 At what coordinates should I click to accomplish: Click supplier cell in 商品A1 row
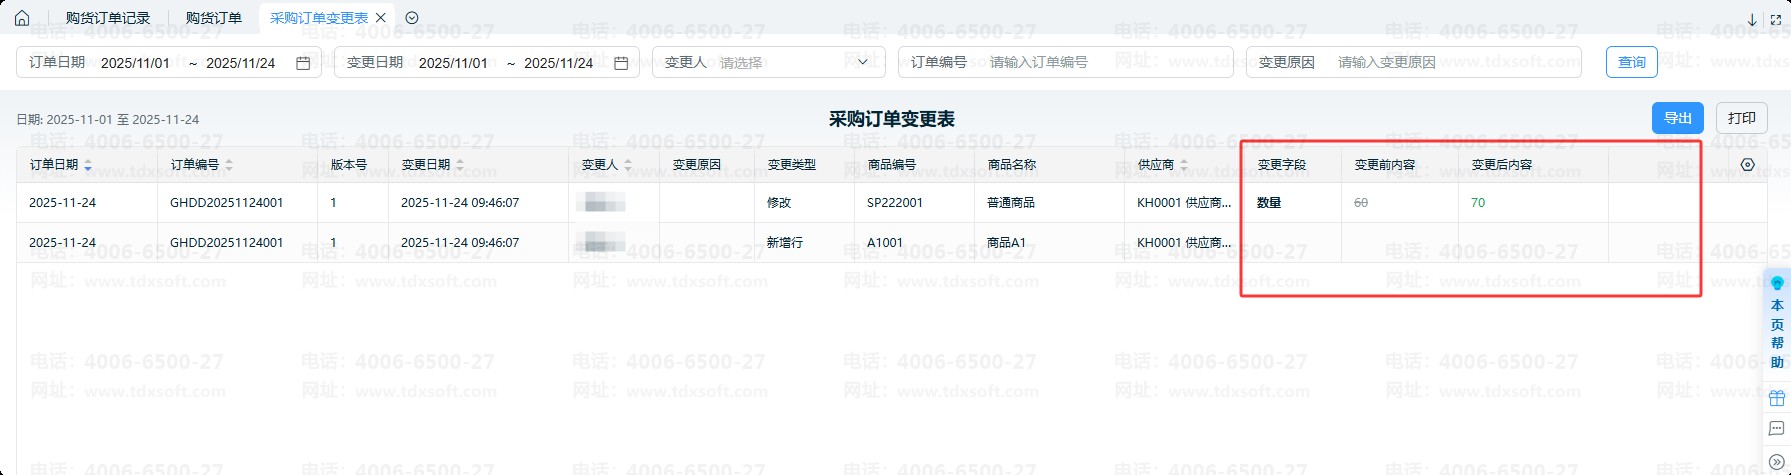pyautogui.click(x=1184, y=243)
